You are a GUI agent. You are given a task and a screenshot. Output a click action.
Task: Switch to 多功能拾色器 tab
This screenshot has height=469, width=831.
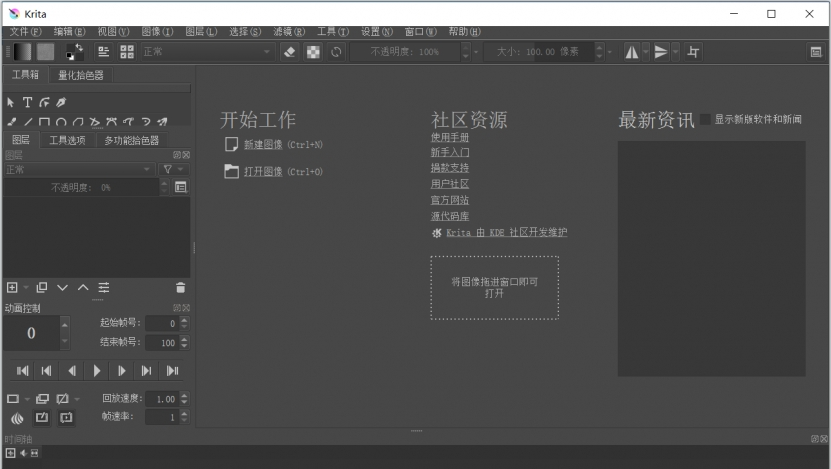tap(131, 140)
